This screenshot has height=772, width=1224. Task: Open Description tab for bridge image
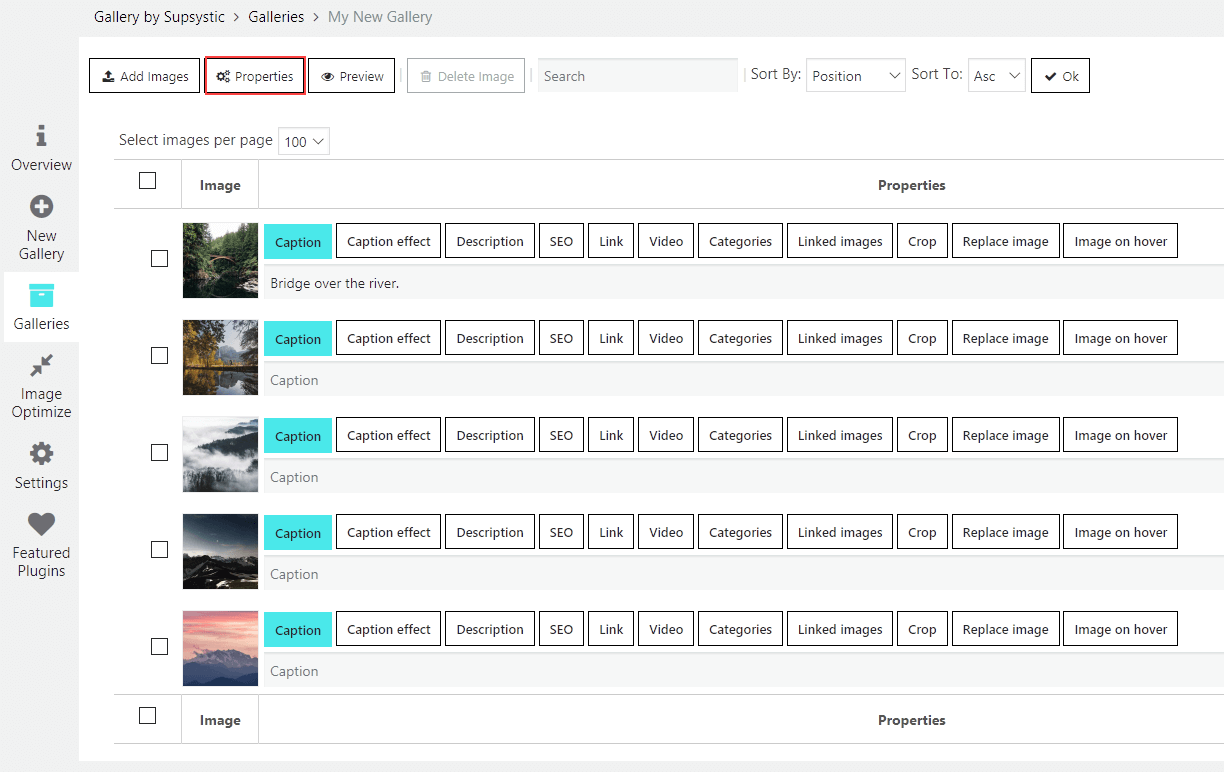pyautogui.click(x=490, y=241)
